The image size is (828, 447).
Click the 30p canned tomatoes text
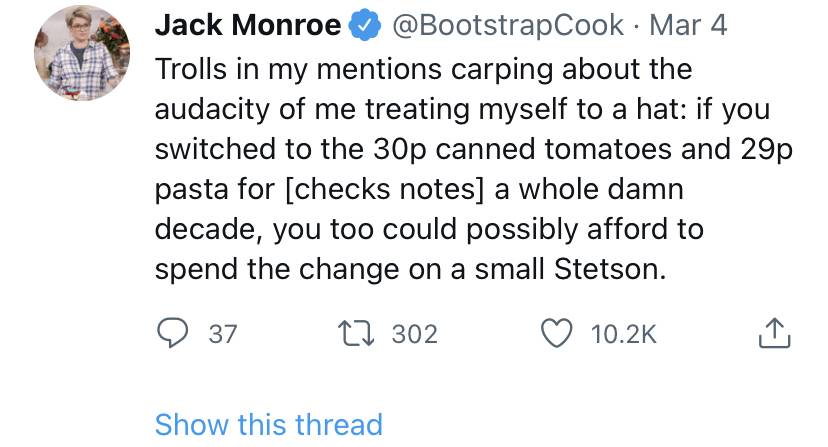click(522, 149)
